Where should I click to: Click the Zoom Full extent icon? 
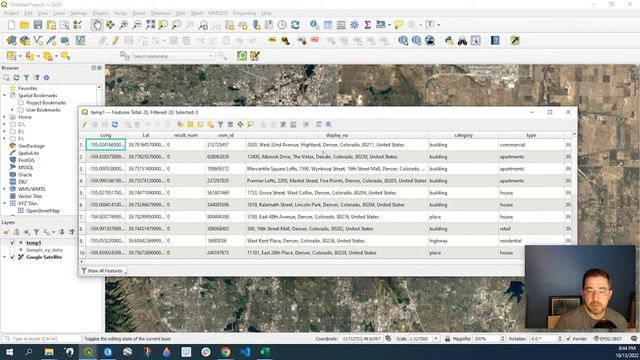(x=150, y=25)
